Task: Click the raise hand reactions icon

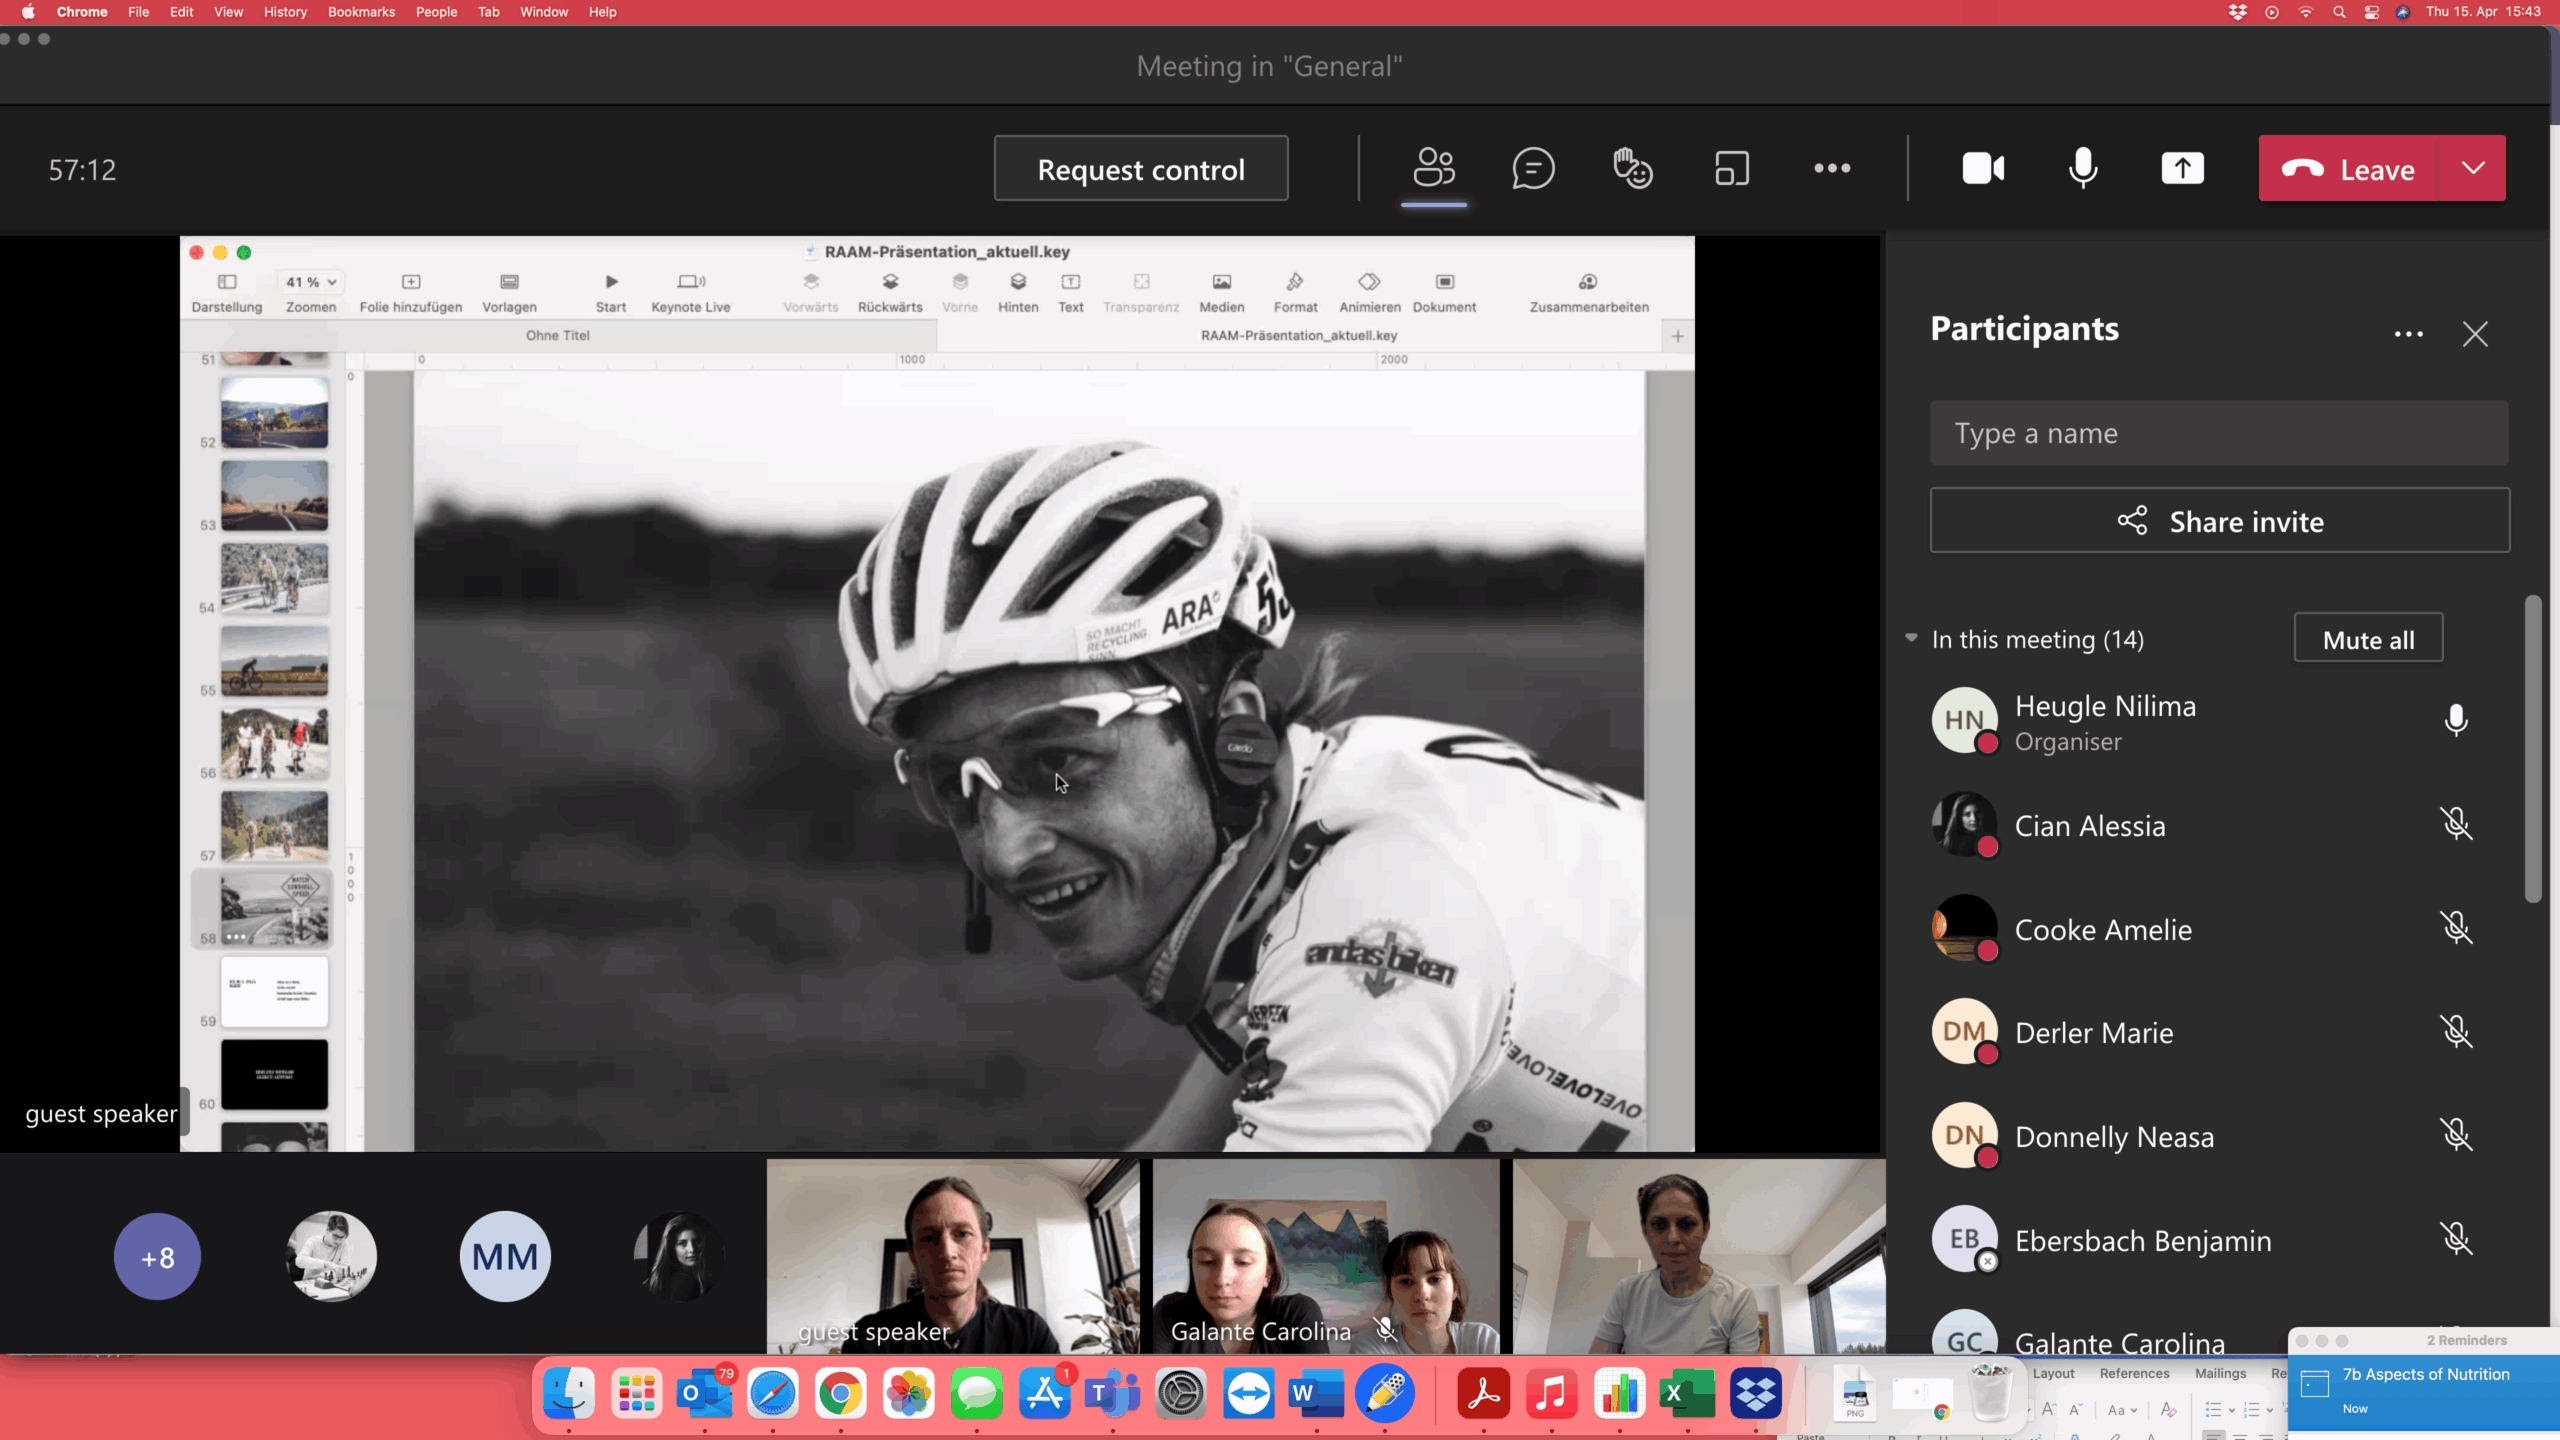Action: click(x=1632, y=169)
